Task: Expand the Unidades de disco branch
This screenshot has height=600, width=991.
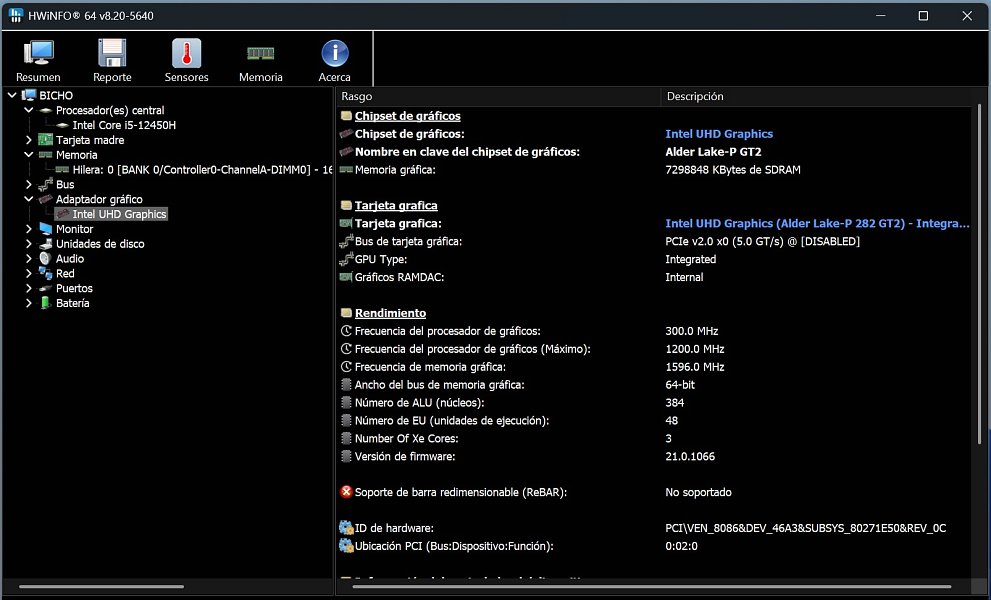Action: point(28,244)
